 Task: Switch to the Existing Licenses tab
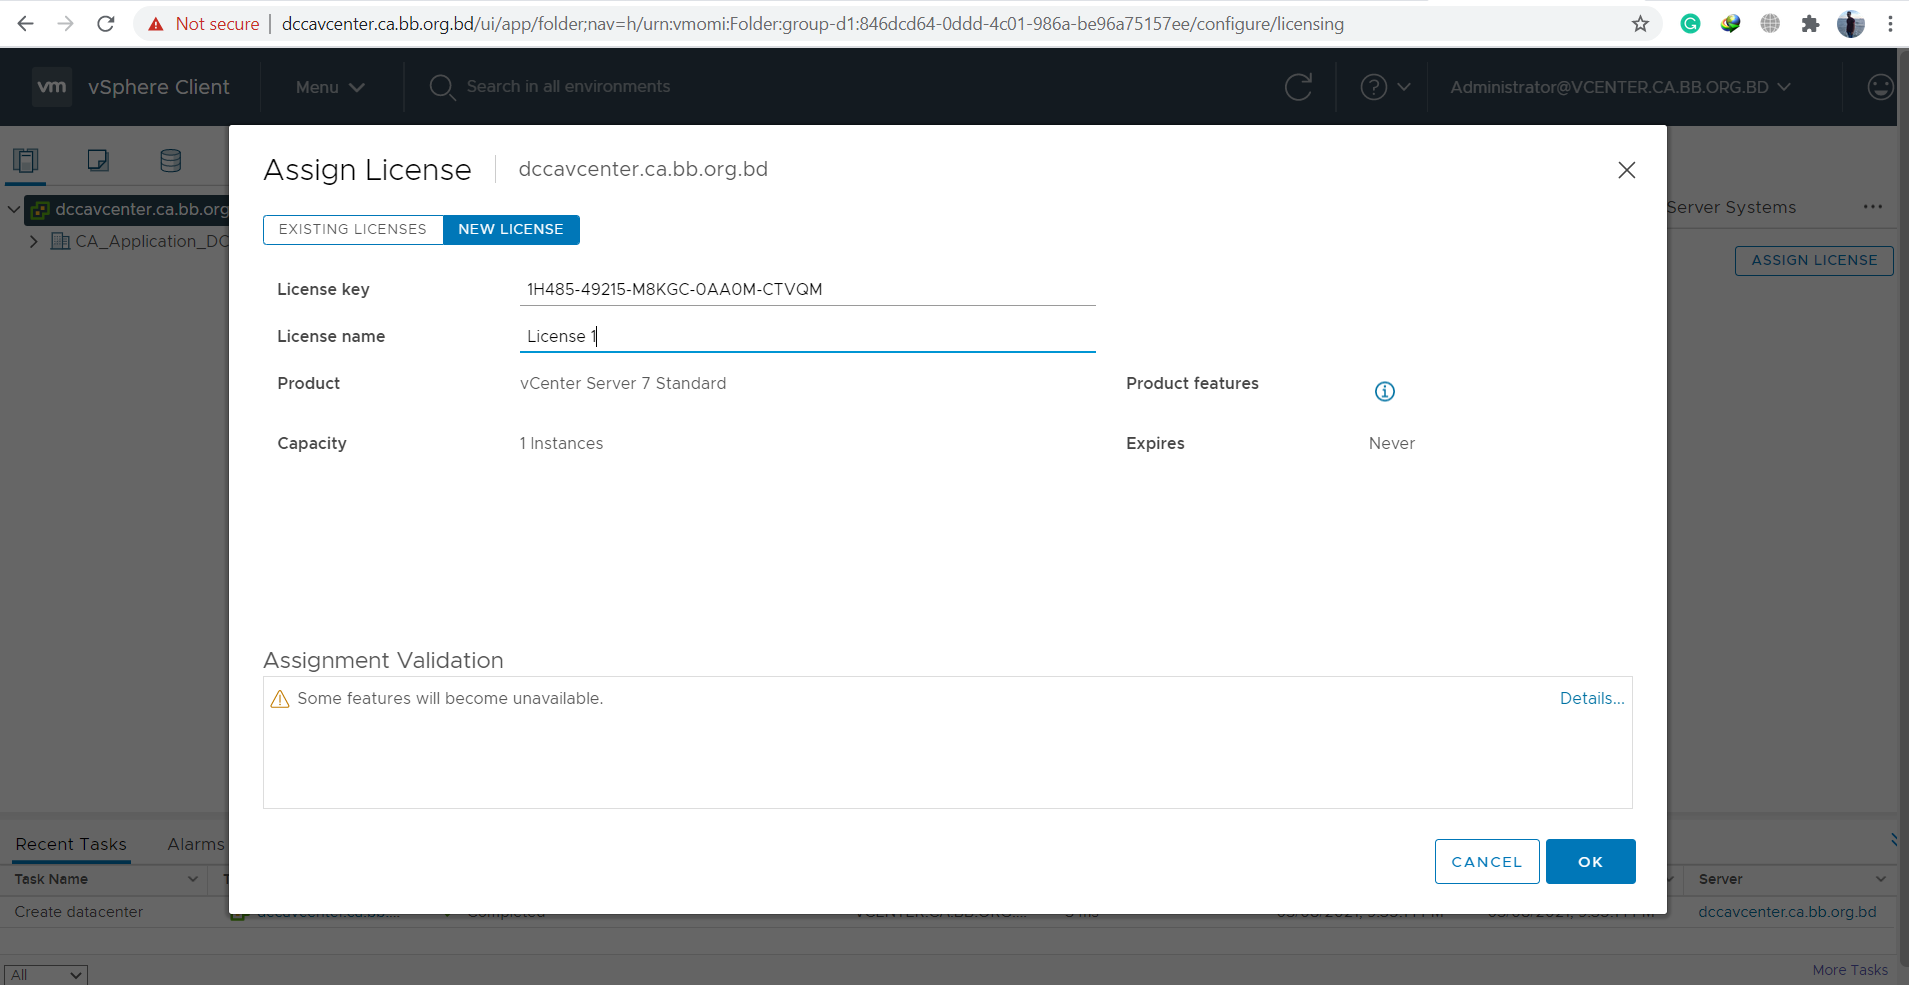pos(353,229)
